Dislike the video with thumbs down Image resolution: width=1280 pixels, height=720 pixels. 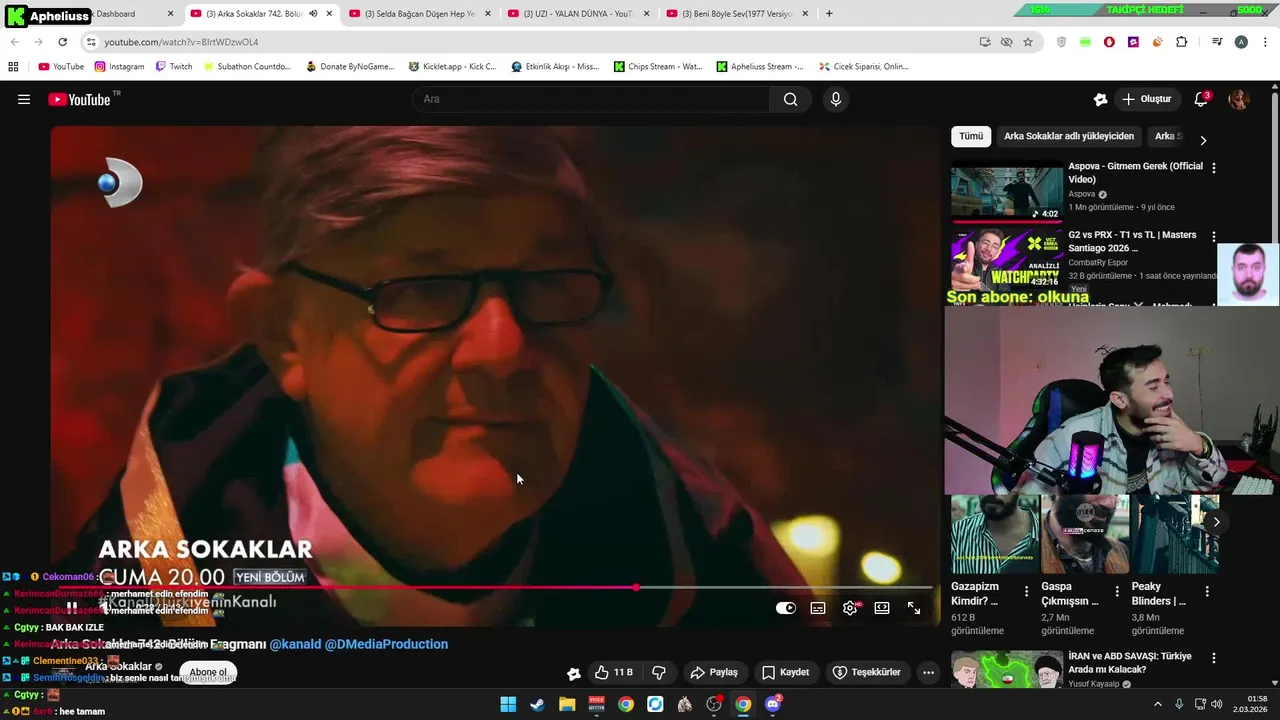pos(659,672)
